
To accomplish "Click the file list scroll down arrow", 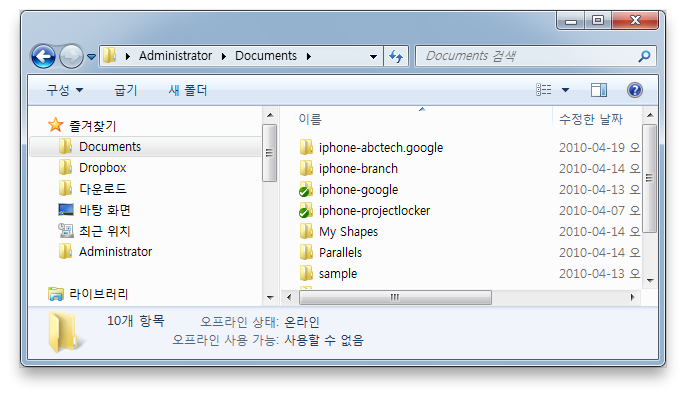I will pyautogui.click(x=650, y=281).
